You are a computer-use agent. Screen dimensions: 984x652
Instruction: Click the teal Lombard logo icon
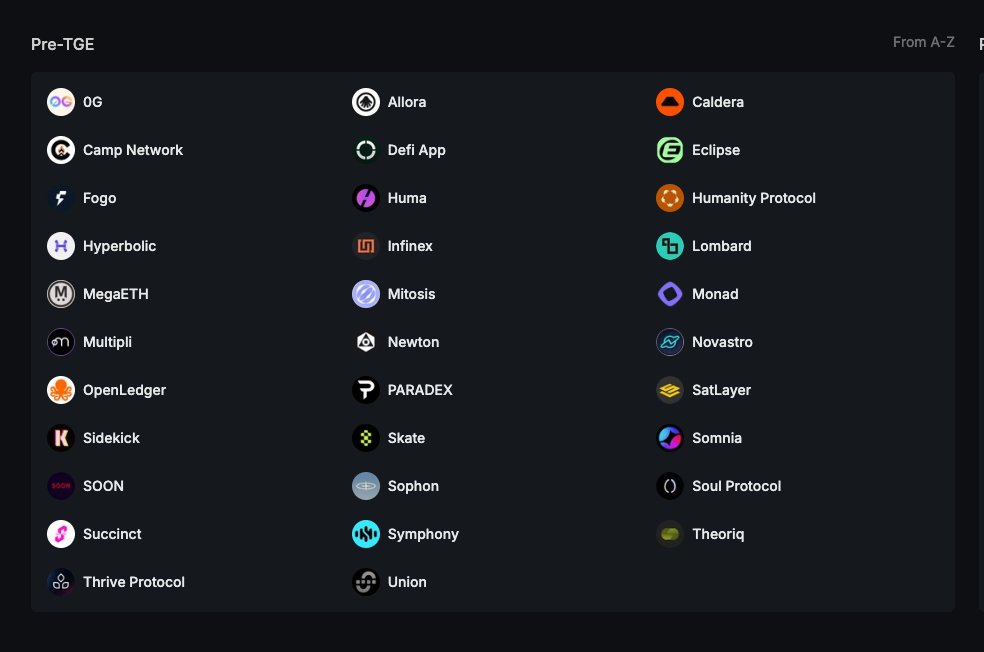670,246
